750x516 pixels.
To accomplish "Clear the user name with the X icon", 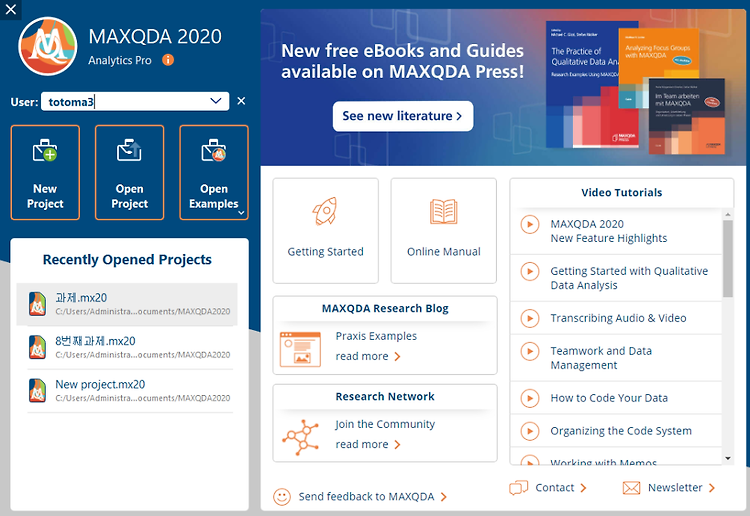I will point(242,101).
